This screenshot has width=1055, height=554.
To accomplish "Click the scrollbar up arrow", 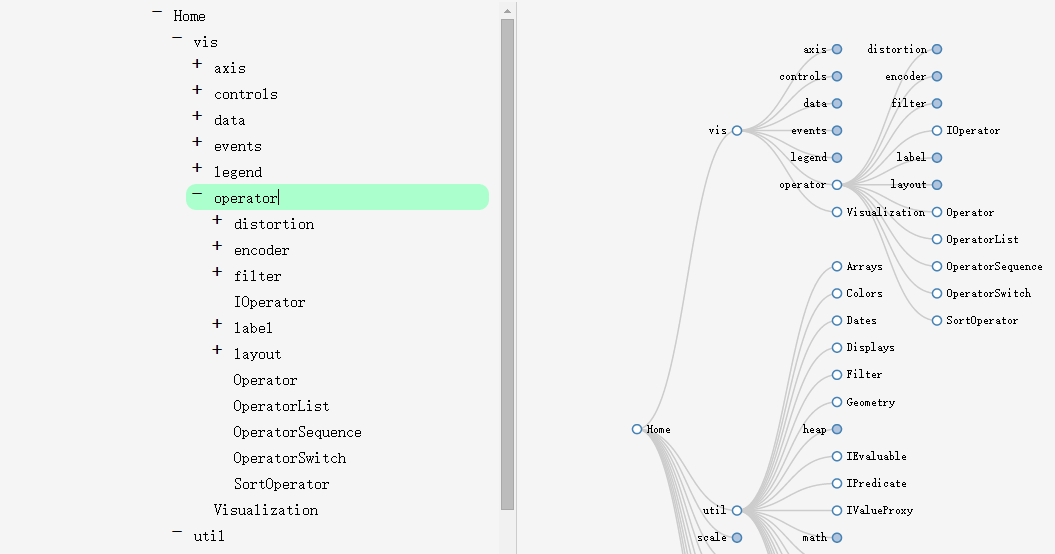I will 507,11.
